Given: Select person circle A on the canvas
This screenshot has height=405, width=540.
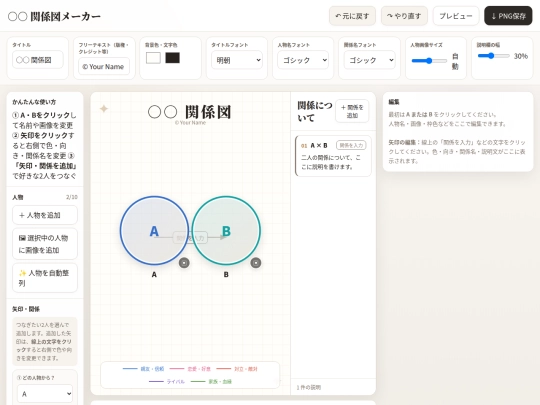Looking at the screenshot, I should [154, 231].
